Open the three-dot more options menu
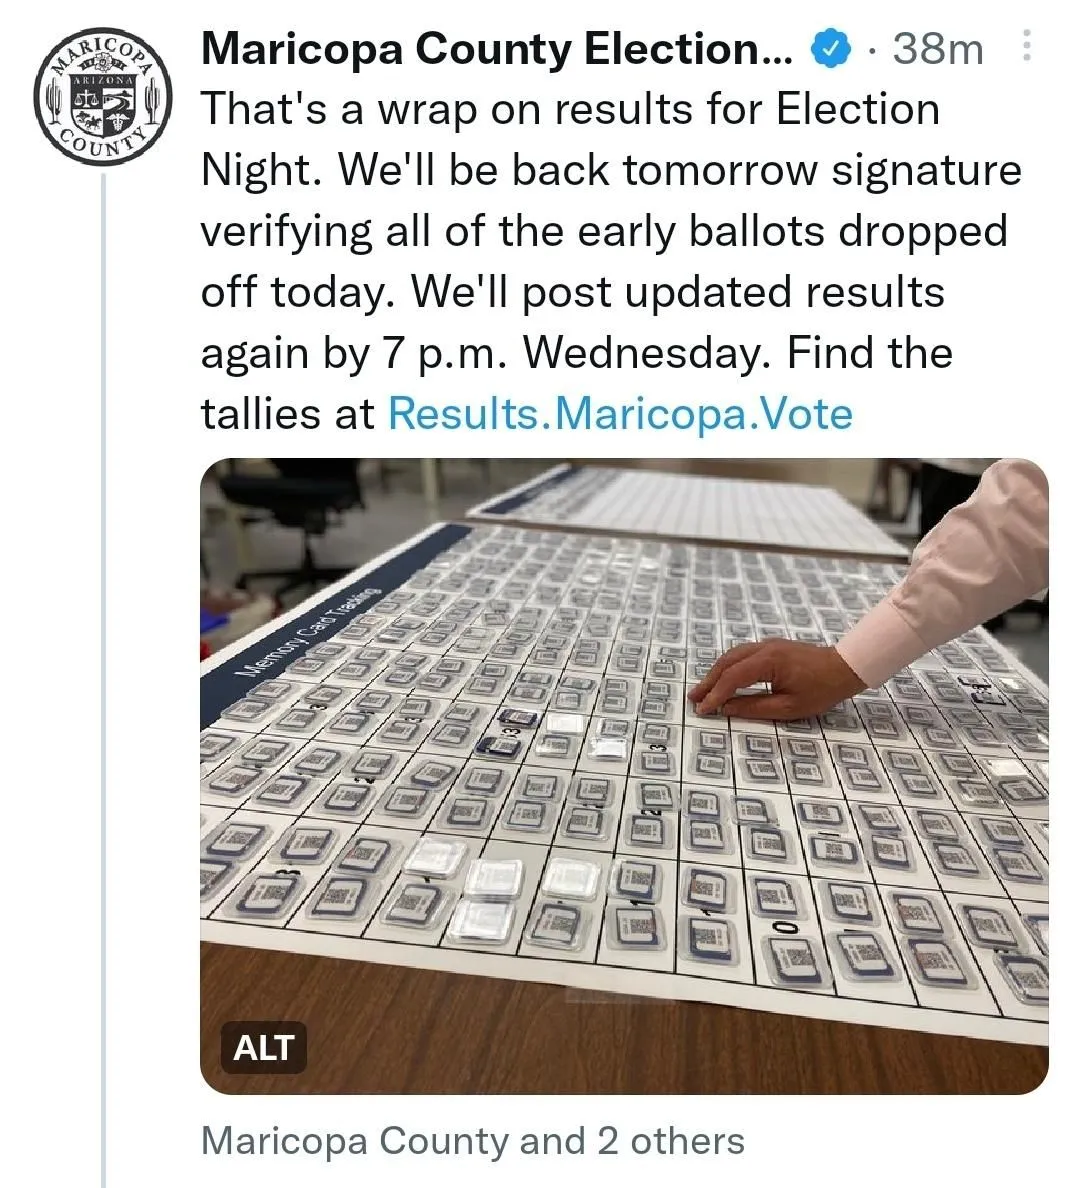 (1026, 47)
